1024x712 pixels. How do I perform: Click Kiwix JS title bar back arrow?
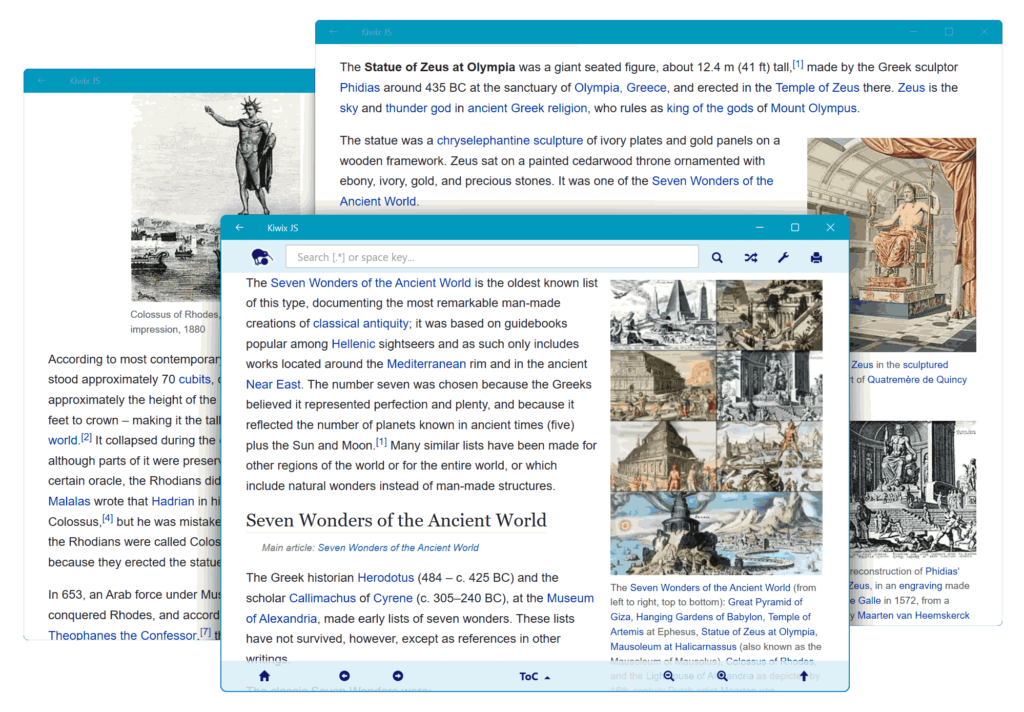[240, 228]
